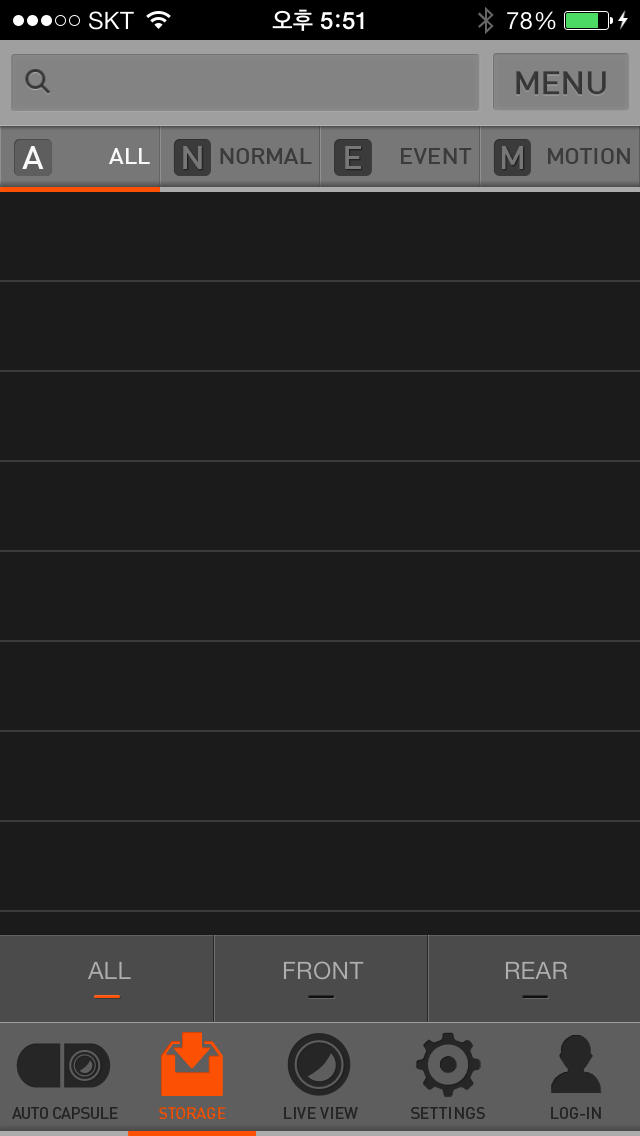The height and width of the screenshot is (1136, 640).
Task: Switch to the EVENT tab label
Action: click(x=435, y=156)
